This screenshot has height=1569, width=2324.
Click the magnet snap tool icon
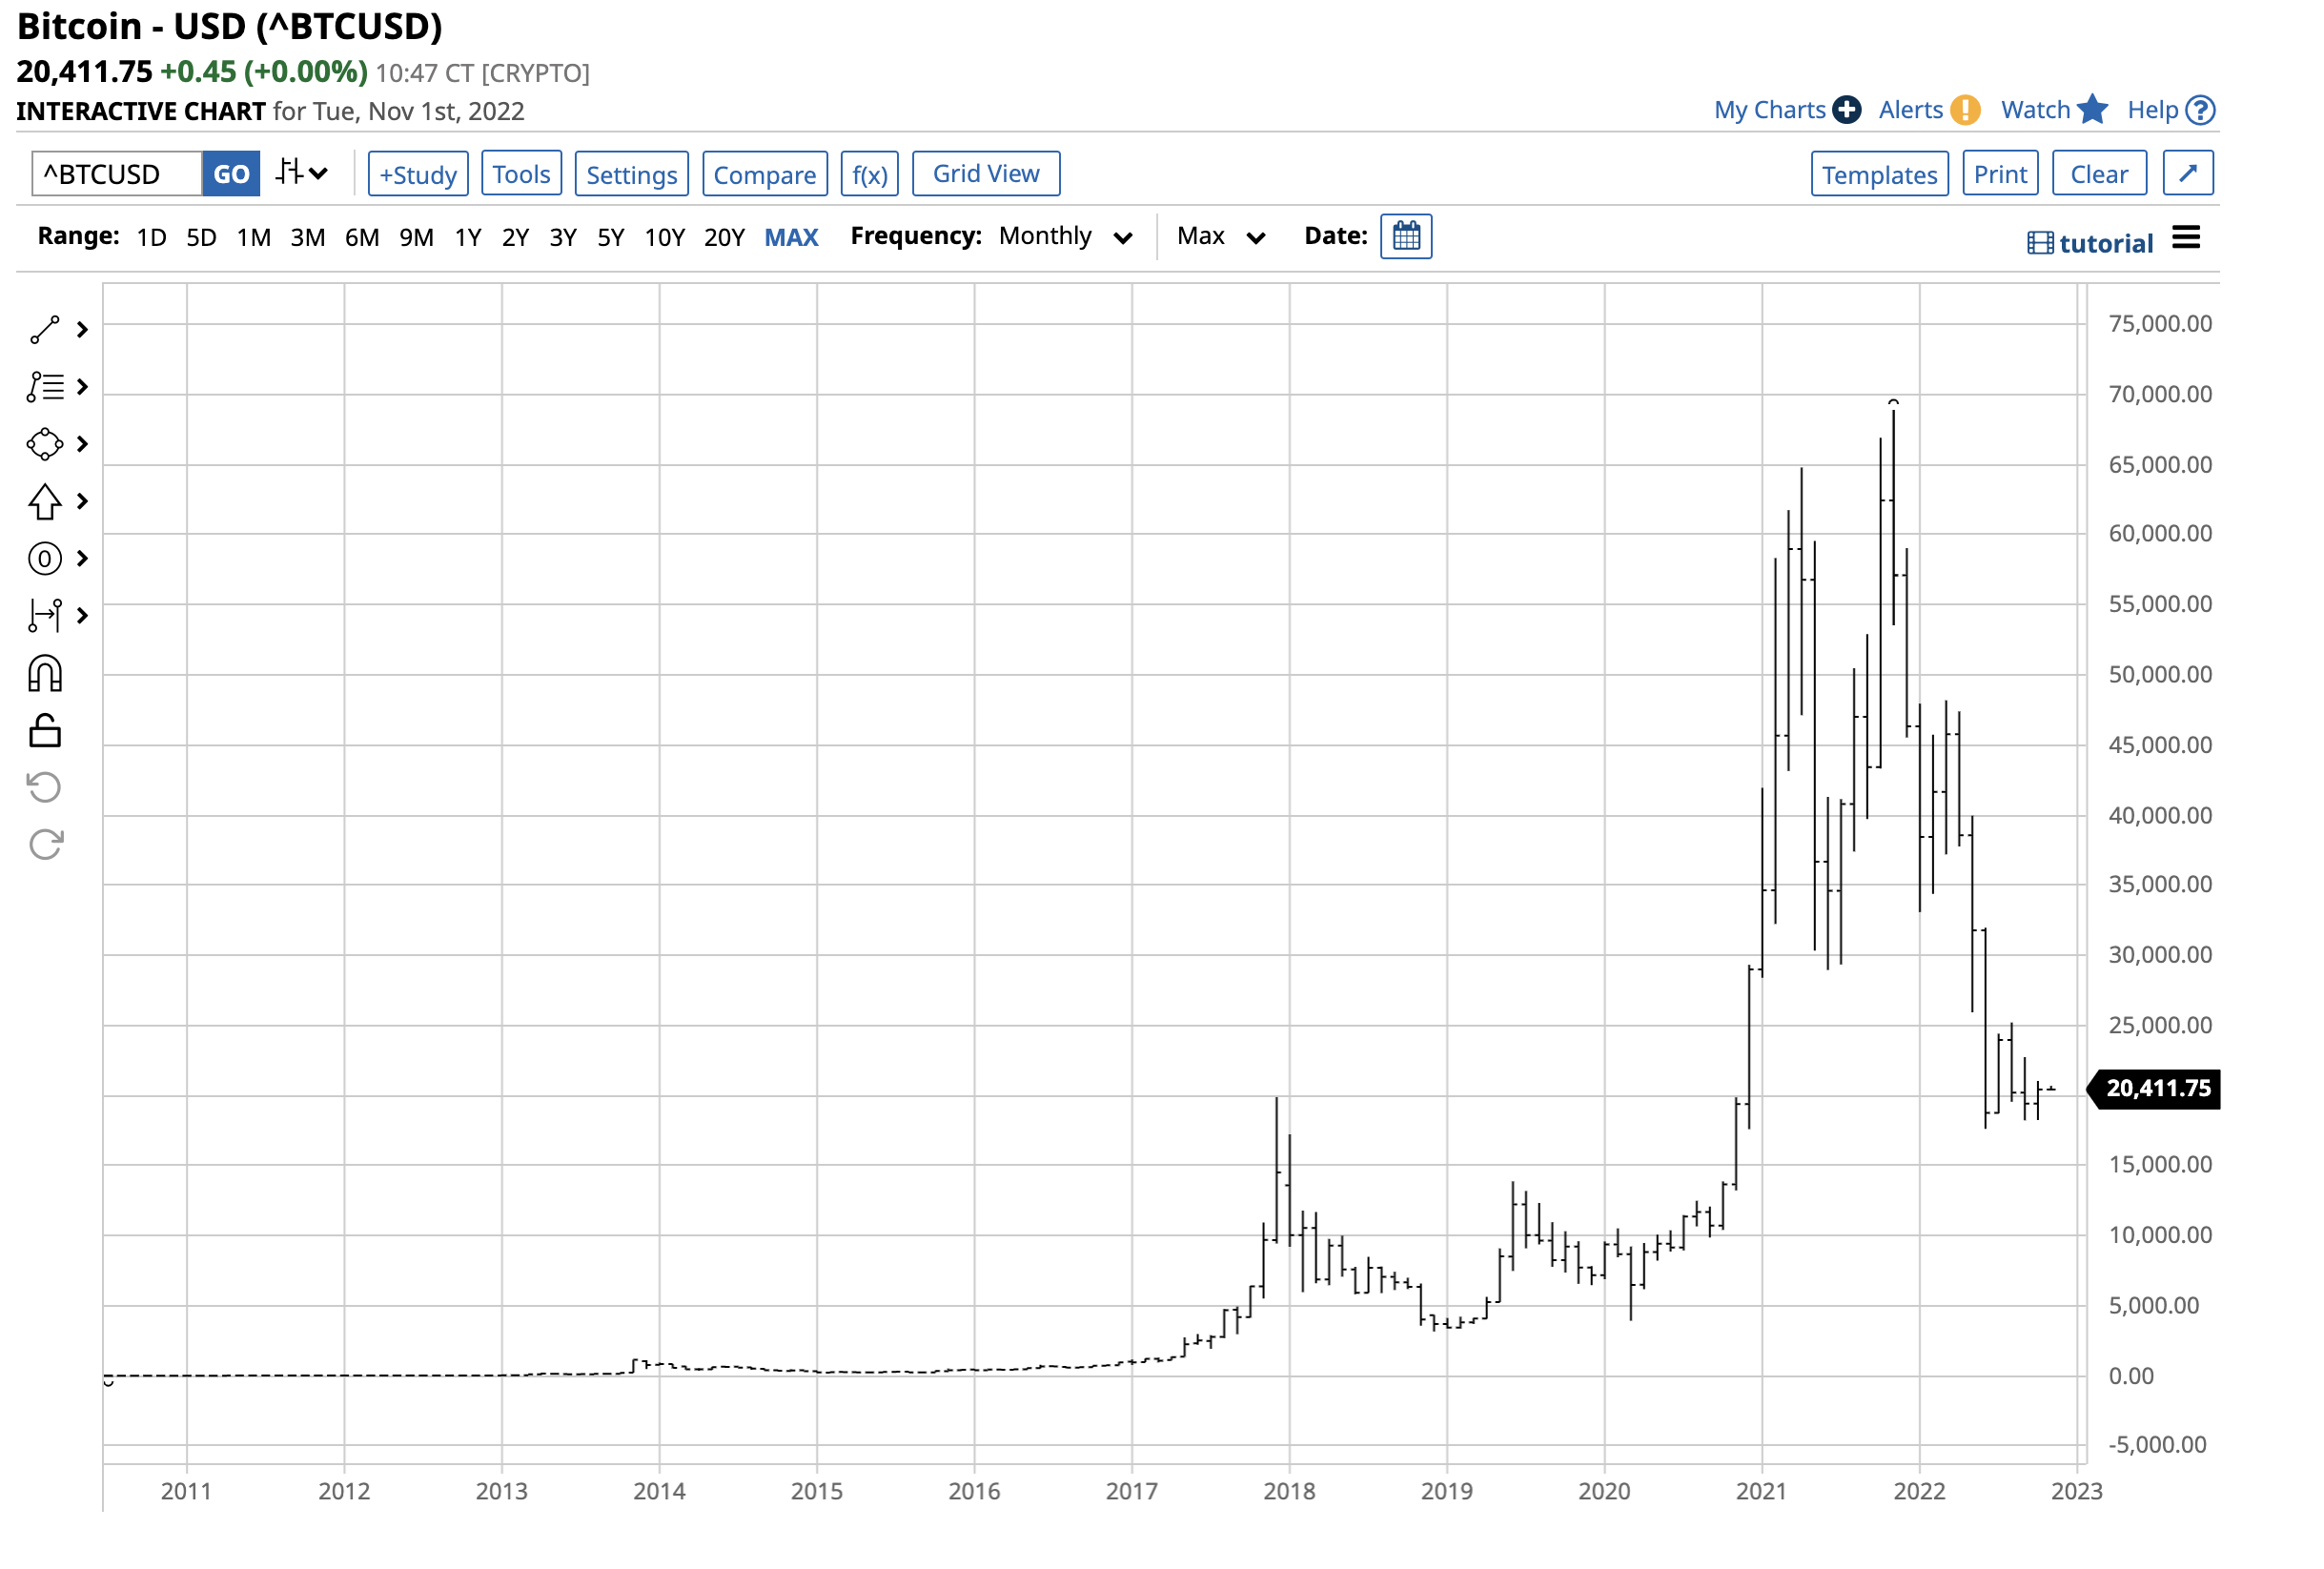pos(45,674)
